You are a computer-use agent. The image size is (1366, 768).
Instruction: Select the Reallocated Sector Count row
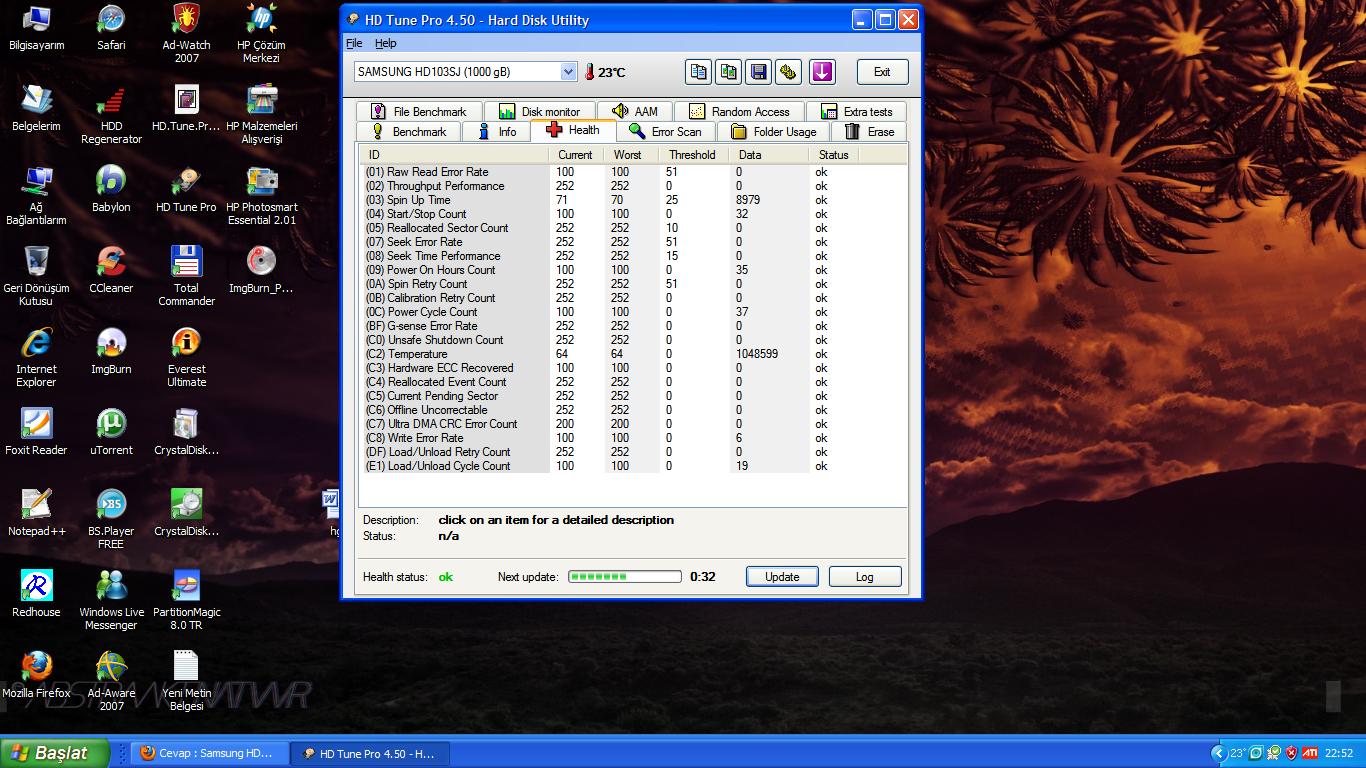[x=448, y=228]
